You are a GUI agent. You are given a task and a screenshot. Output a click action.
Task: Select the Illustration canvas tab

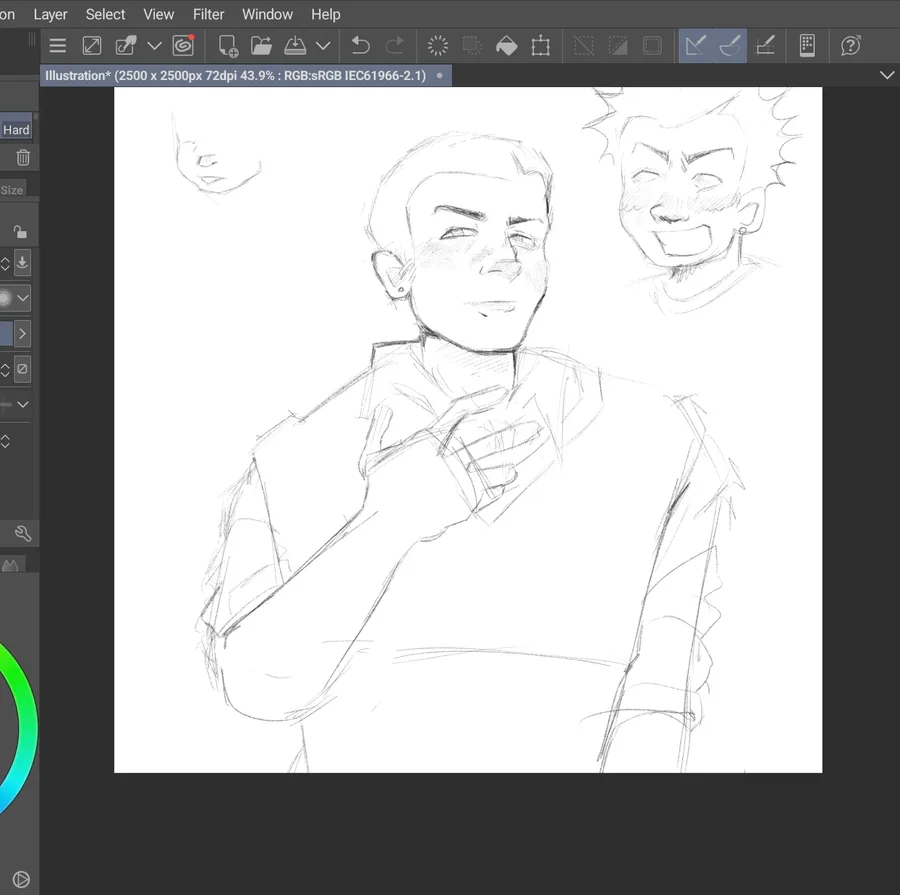coord(246,76)
